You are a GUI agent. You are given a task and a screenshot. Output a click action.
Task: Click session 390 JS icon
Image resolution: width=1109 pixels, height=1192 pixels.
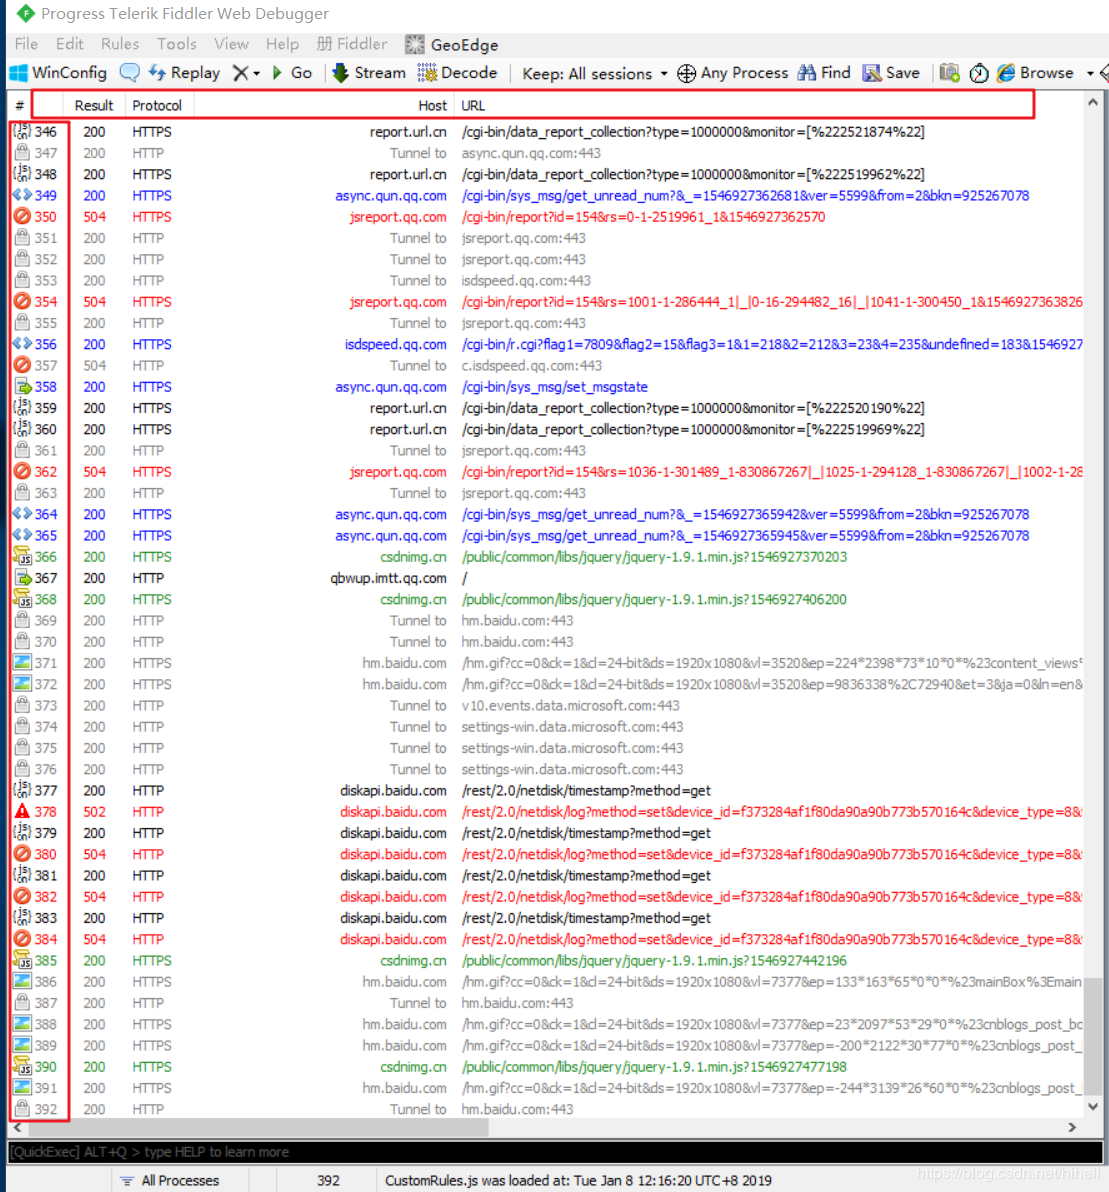tap(22, 1067)
